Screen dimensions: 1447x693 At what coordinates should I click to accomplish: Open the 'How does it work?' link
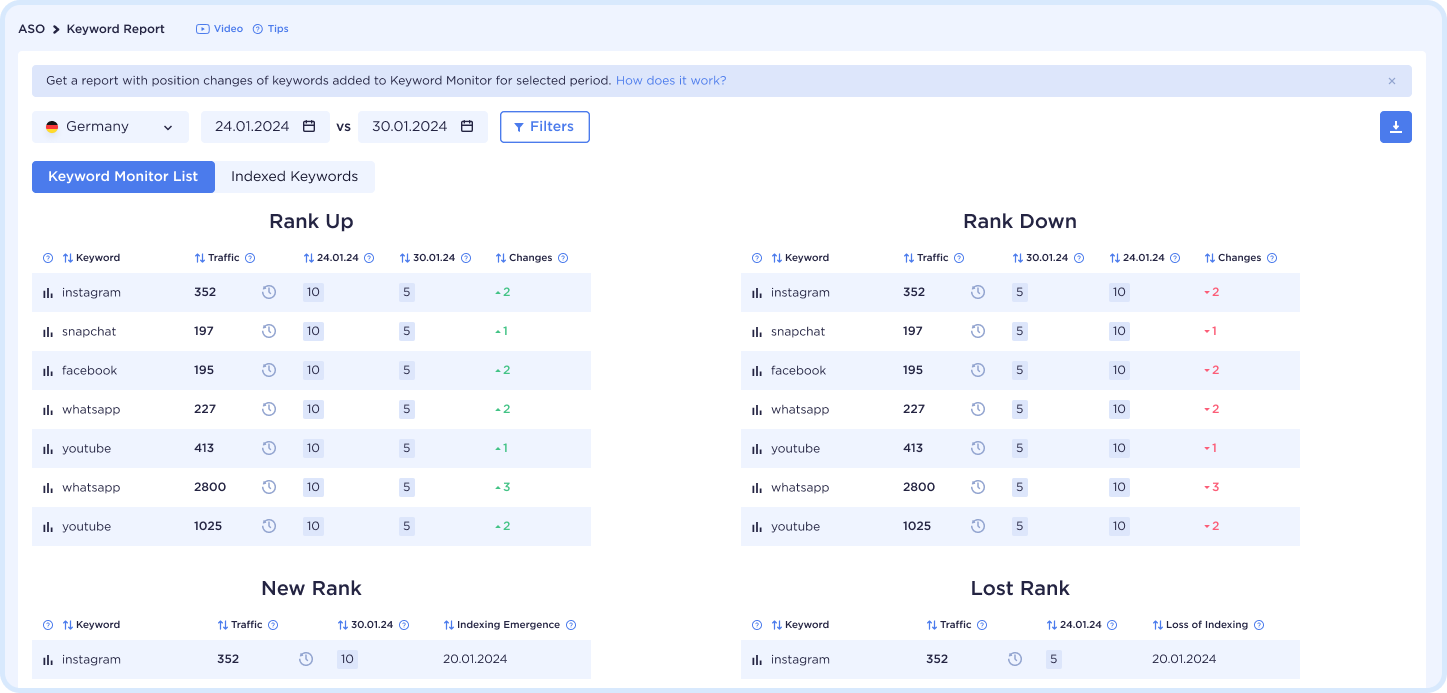click(671, 81)
